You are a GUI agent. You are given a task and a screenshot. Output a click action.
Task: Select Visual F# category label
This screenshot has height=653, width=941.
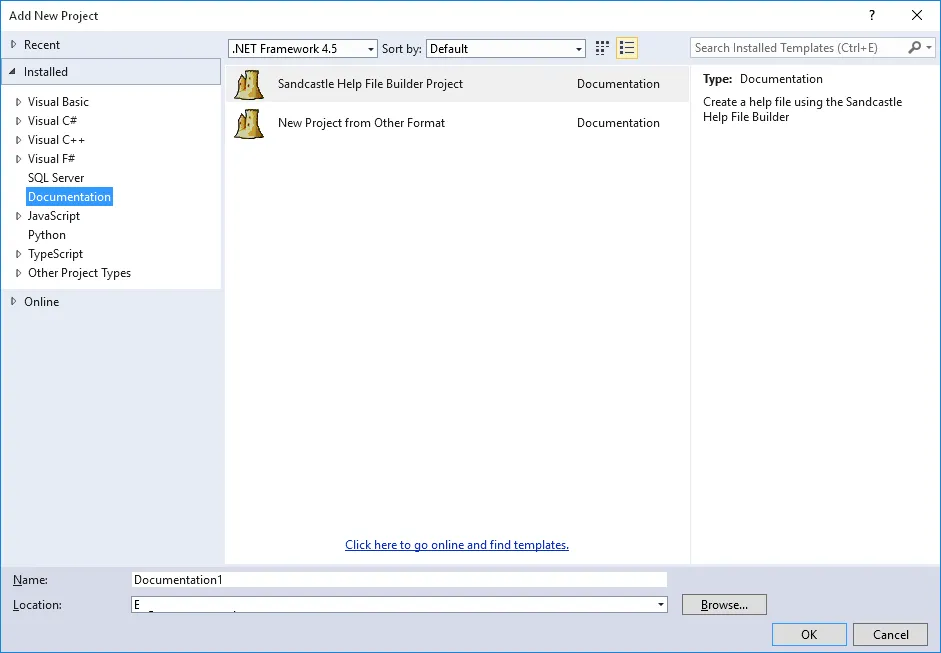(x=52, y=159)
